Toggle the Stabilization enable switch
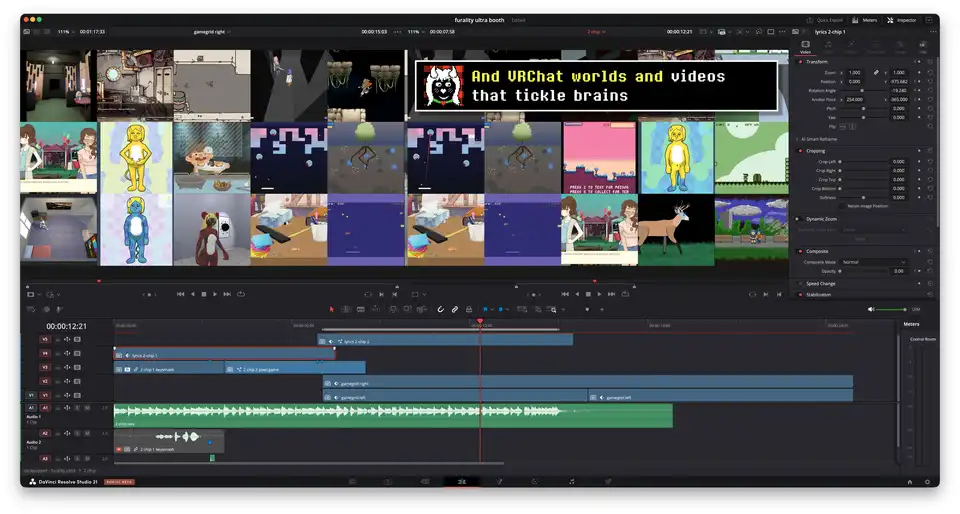This screenshot has width=960, height=514. 800,295
